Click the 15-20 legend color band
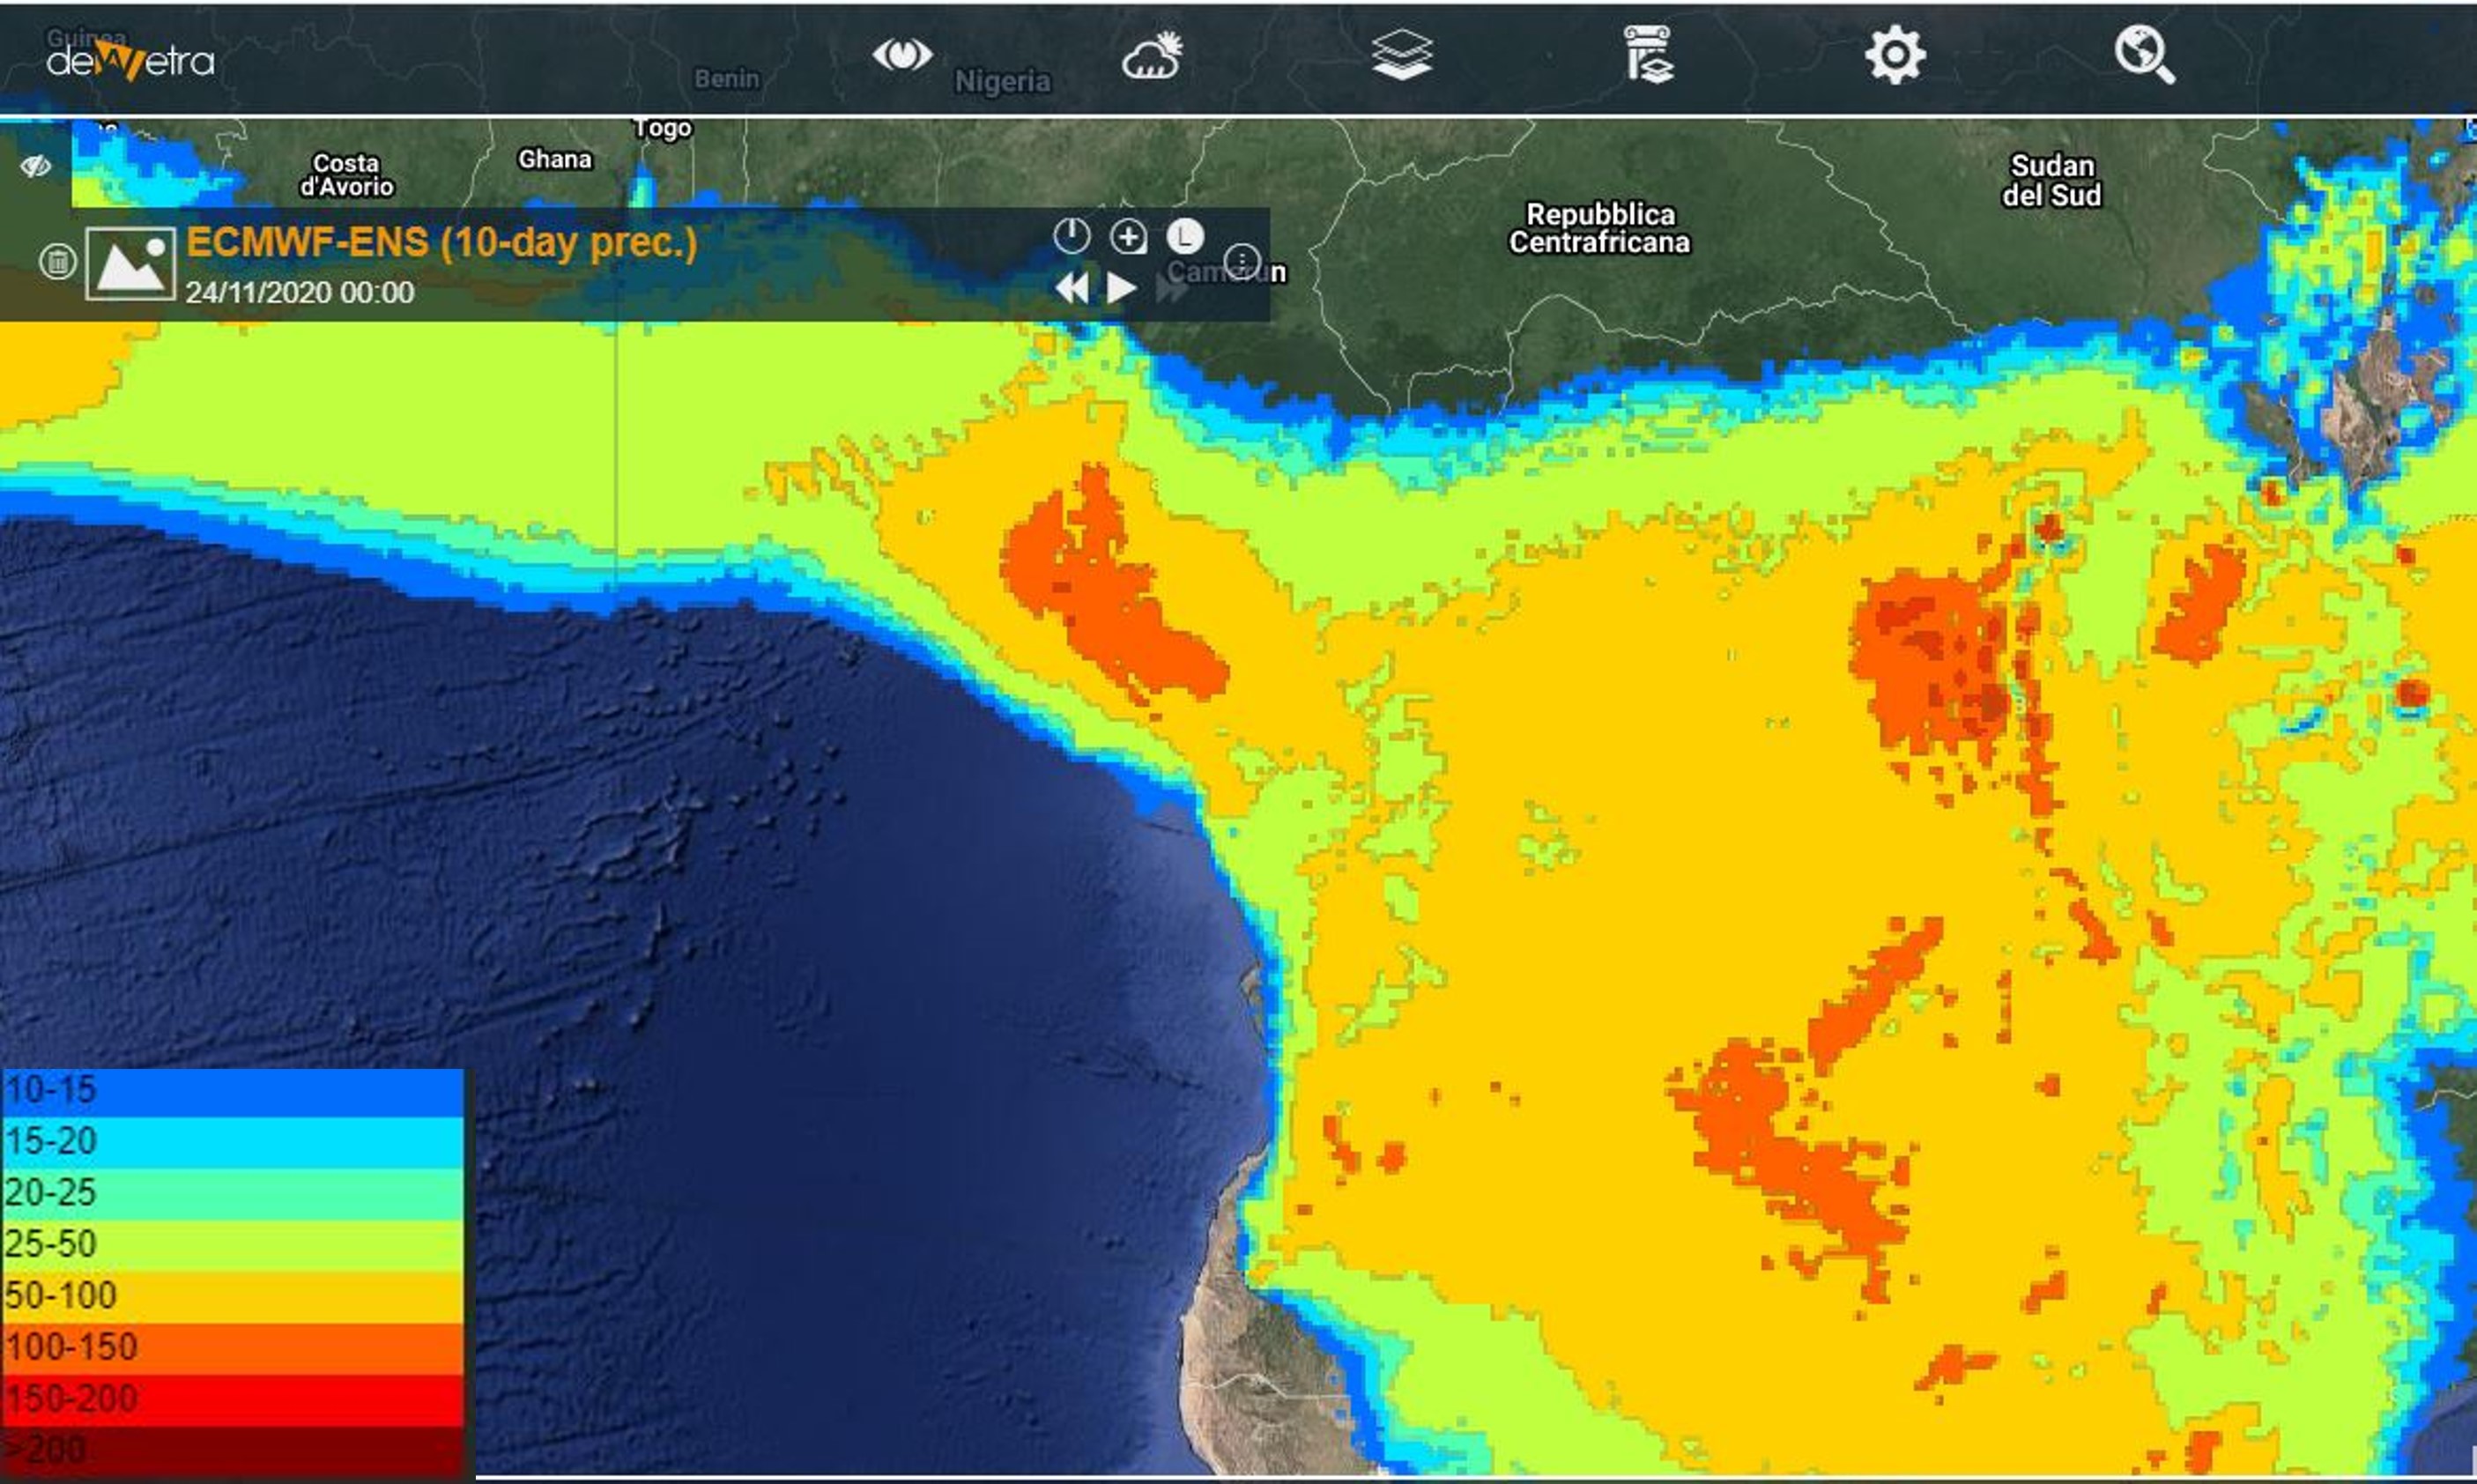Image resolution: width=2477 pixels, height=1484 pixels. click(233, 1142)
